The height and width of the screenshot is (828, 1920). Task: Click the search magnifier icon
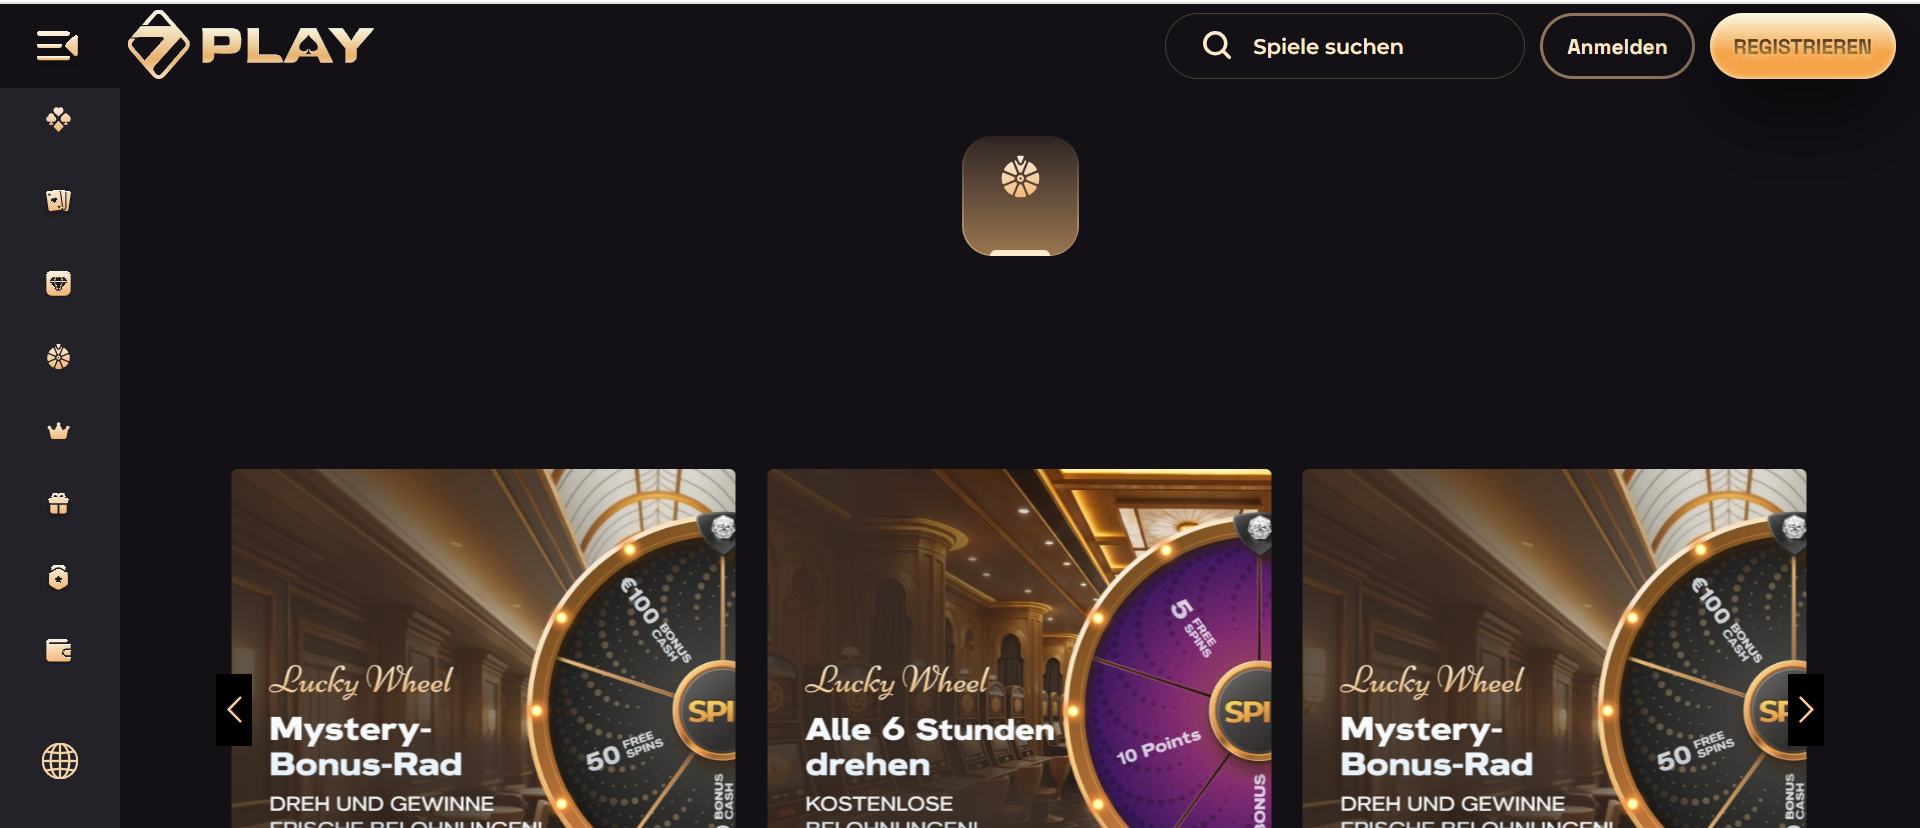click(1216, 45)
